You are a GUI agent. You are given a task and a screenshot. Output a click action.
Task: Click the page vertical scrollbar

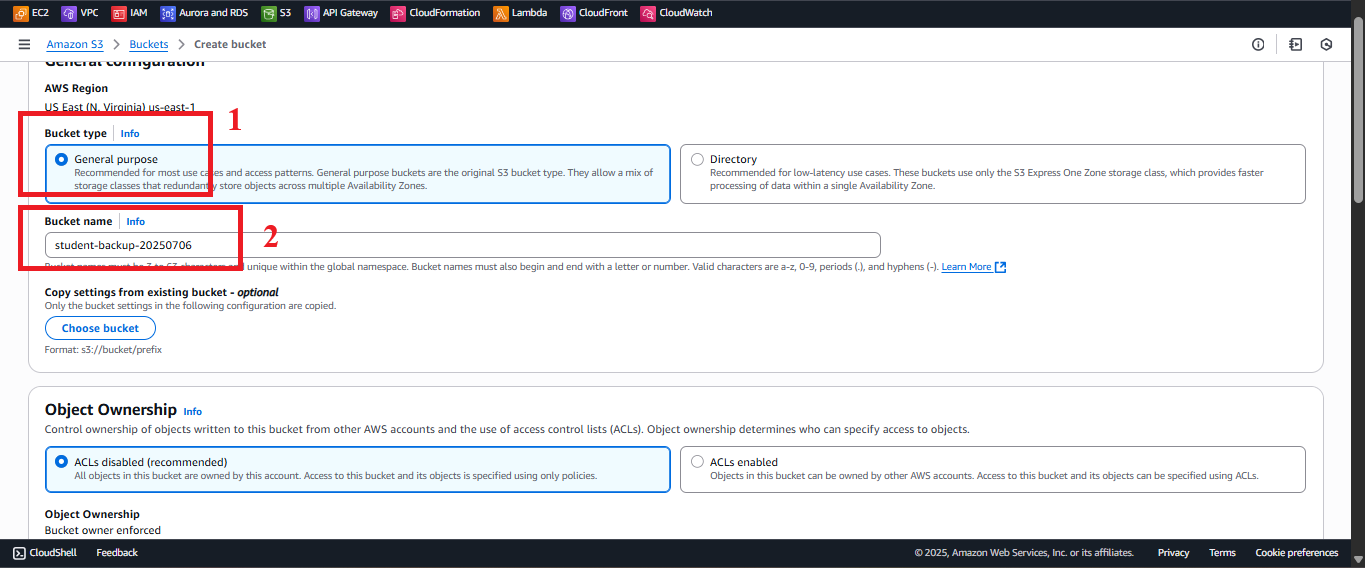tap(1358, 110)
